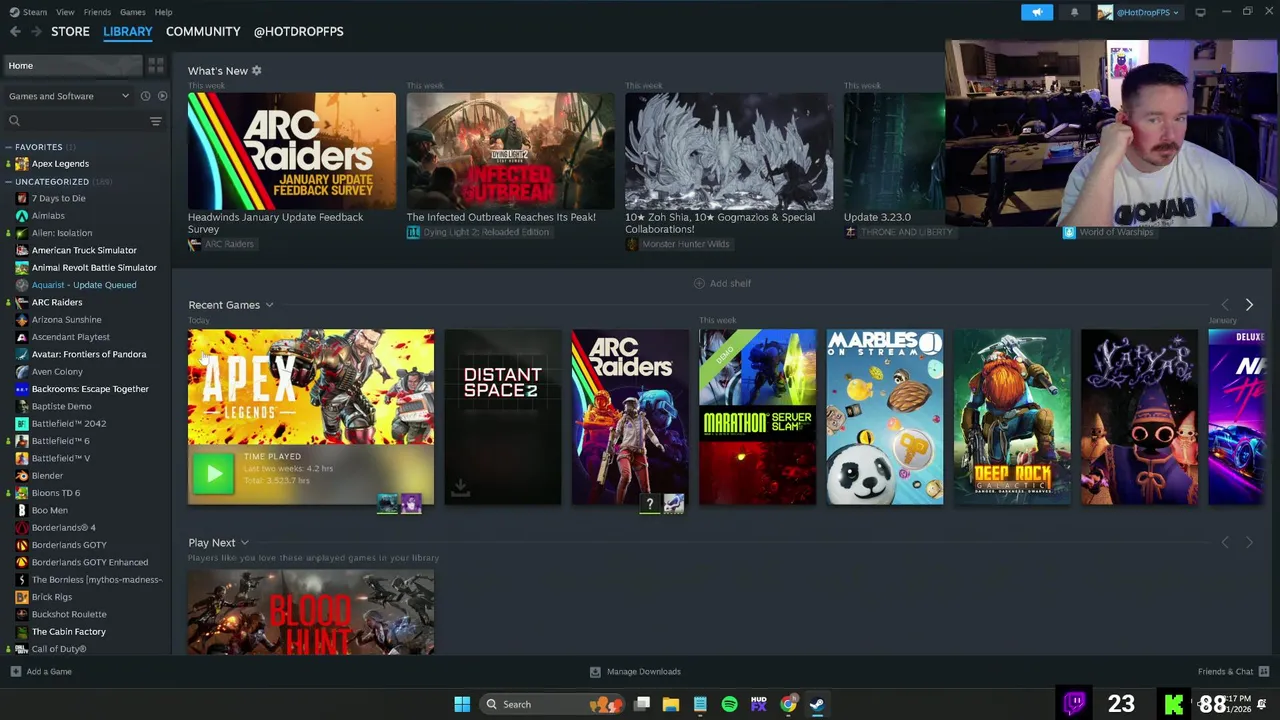Select Deep Rock Galactic game tile

click(x=1012, y=417)
